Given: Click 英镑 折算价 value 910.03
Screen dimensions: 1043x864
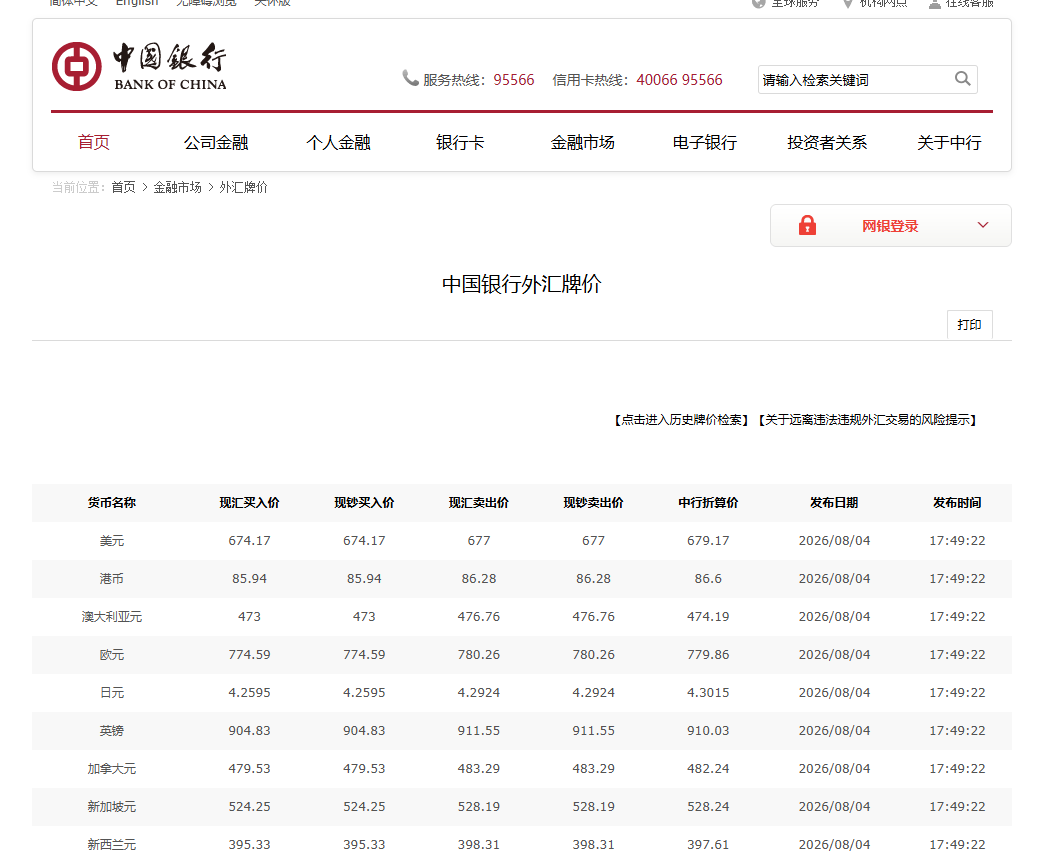Looking at the screenshot, I should coord(708,730).
